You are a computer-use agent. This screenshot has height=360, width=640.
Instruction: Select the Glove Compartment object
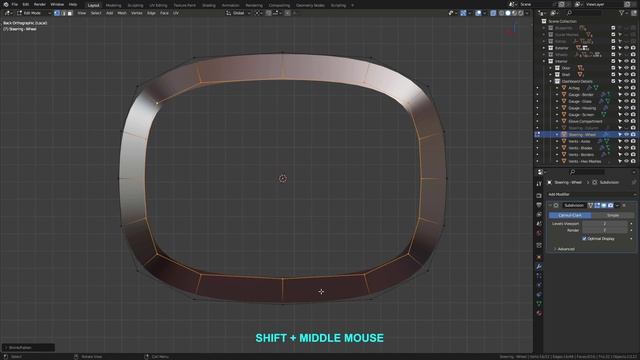click(585, 121)
